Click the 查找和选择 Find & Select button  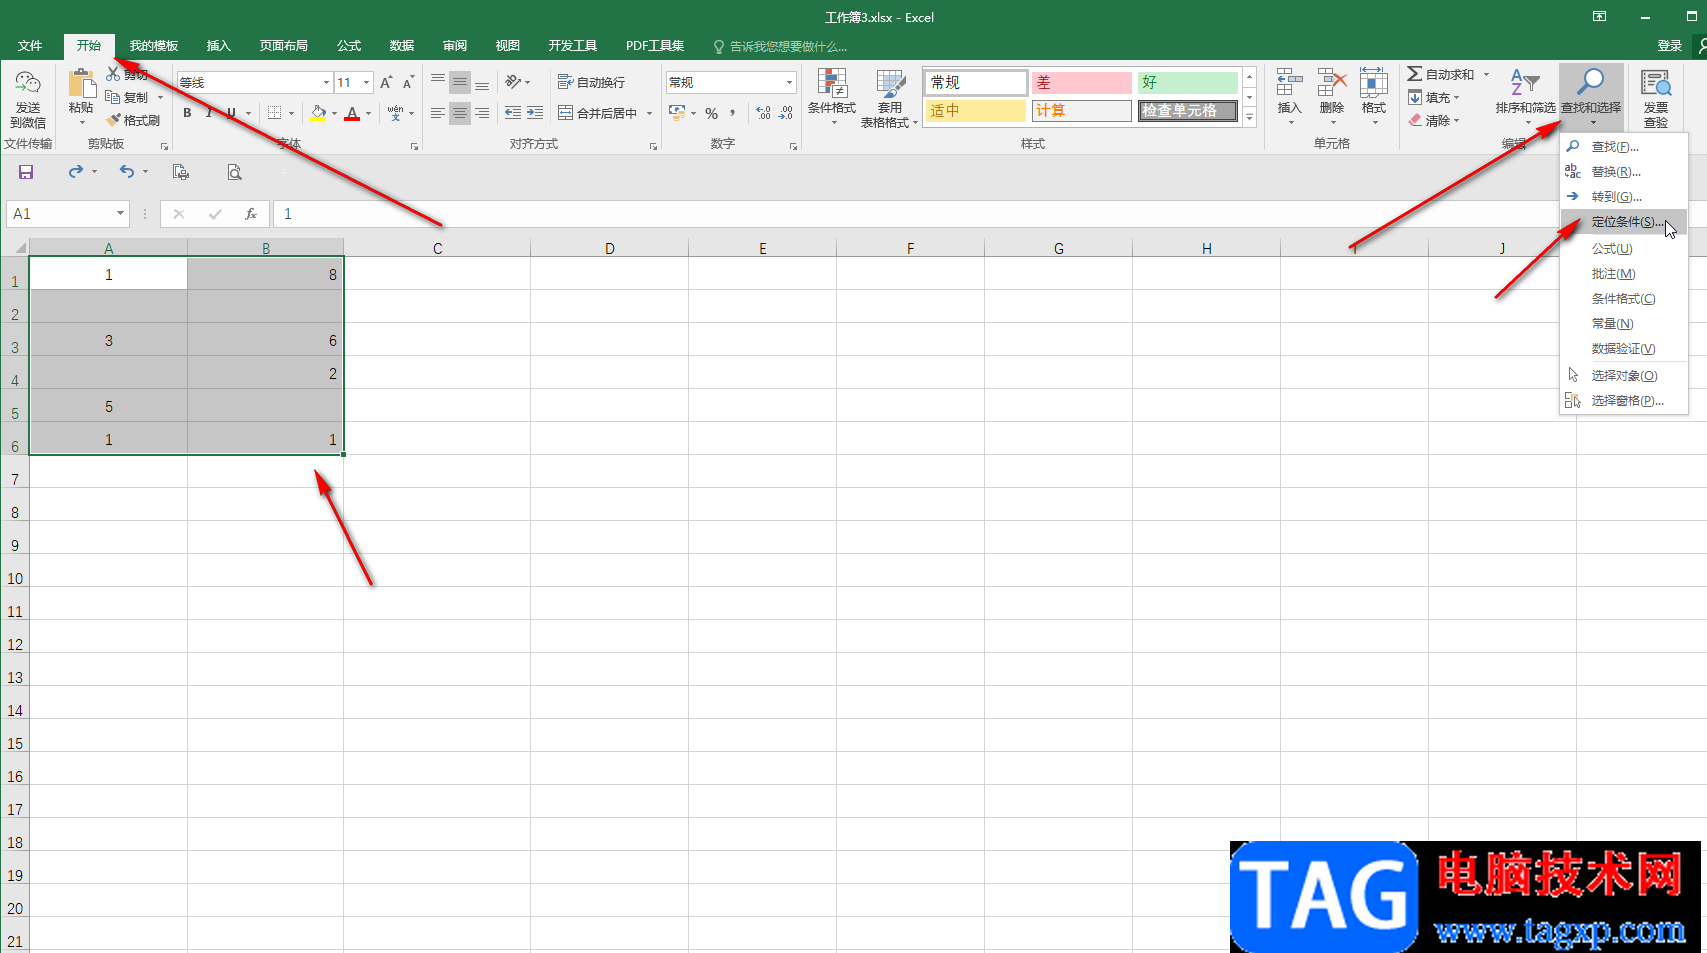(1591, 98)
